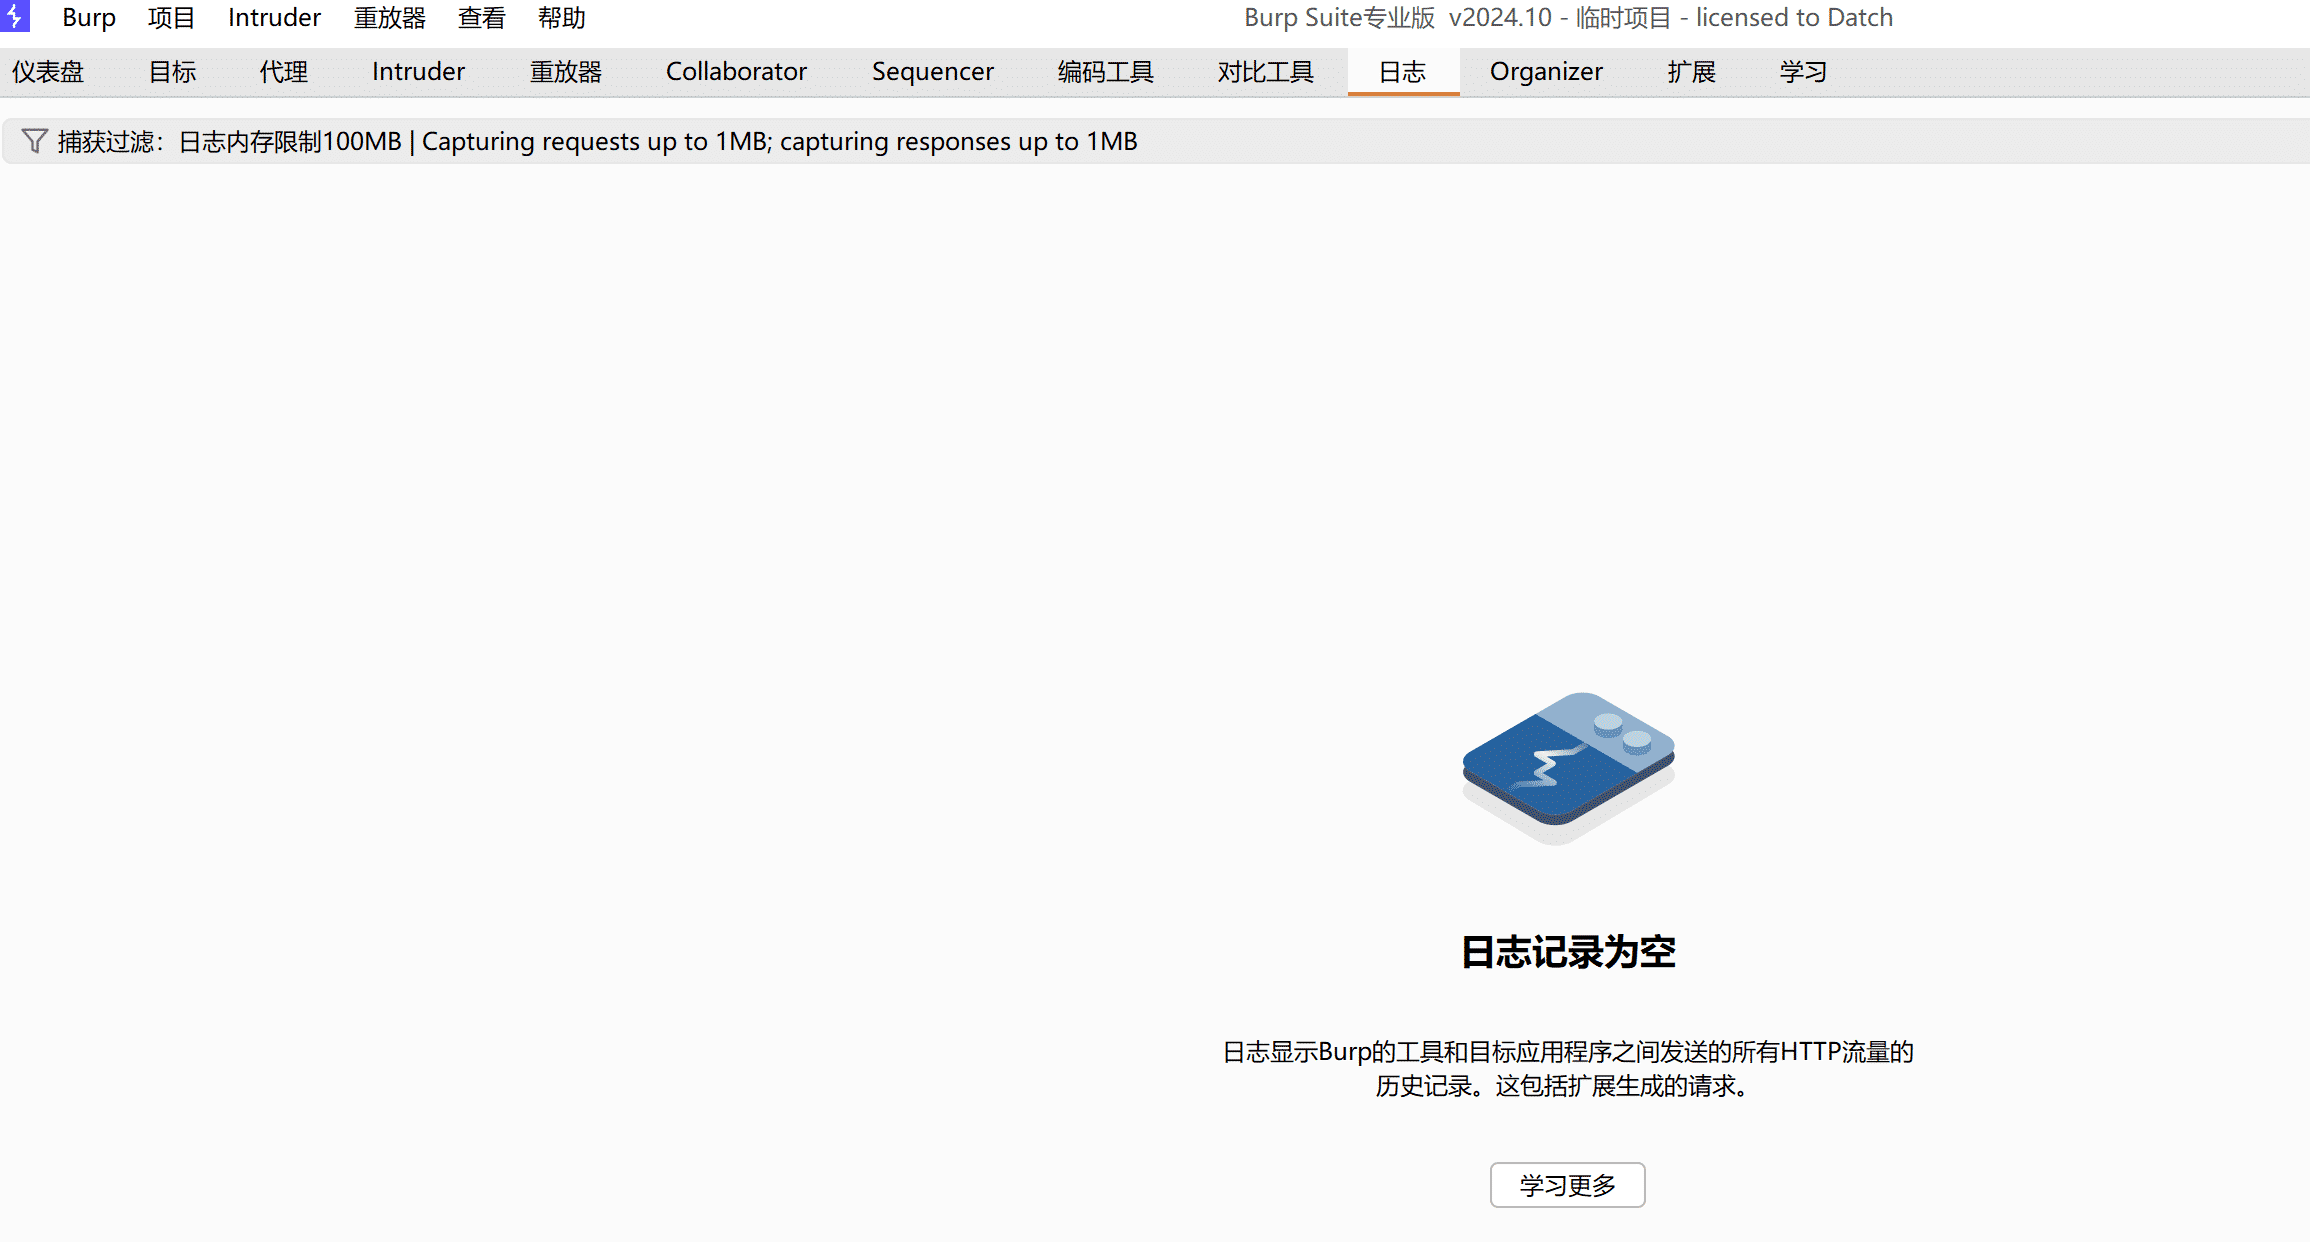Go to the Collaborator tab
Image resolution: width=2310 pixels, height=1242 pixels.
[x=736, y=72]
